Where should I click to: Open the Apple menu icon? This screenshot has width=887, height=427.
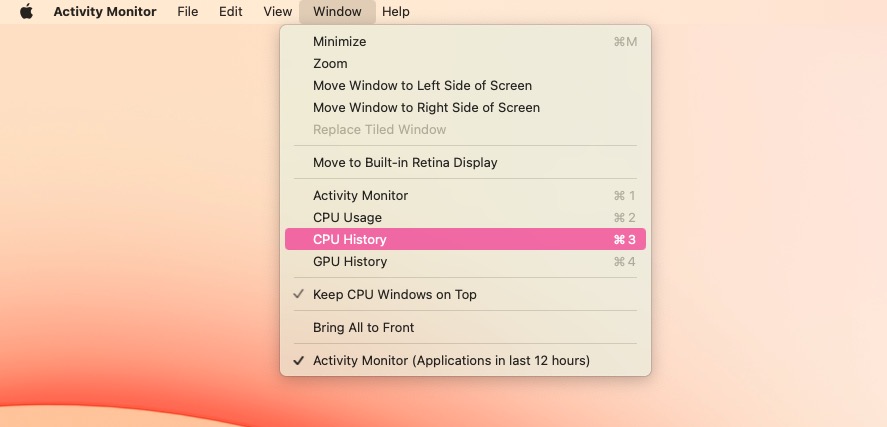pyautogui.click(x=26, y=12)
